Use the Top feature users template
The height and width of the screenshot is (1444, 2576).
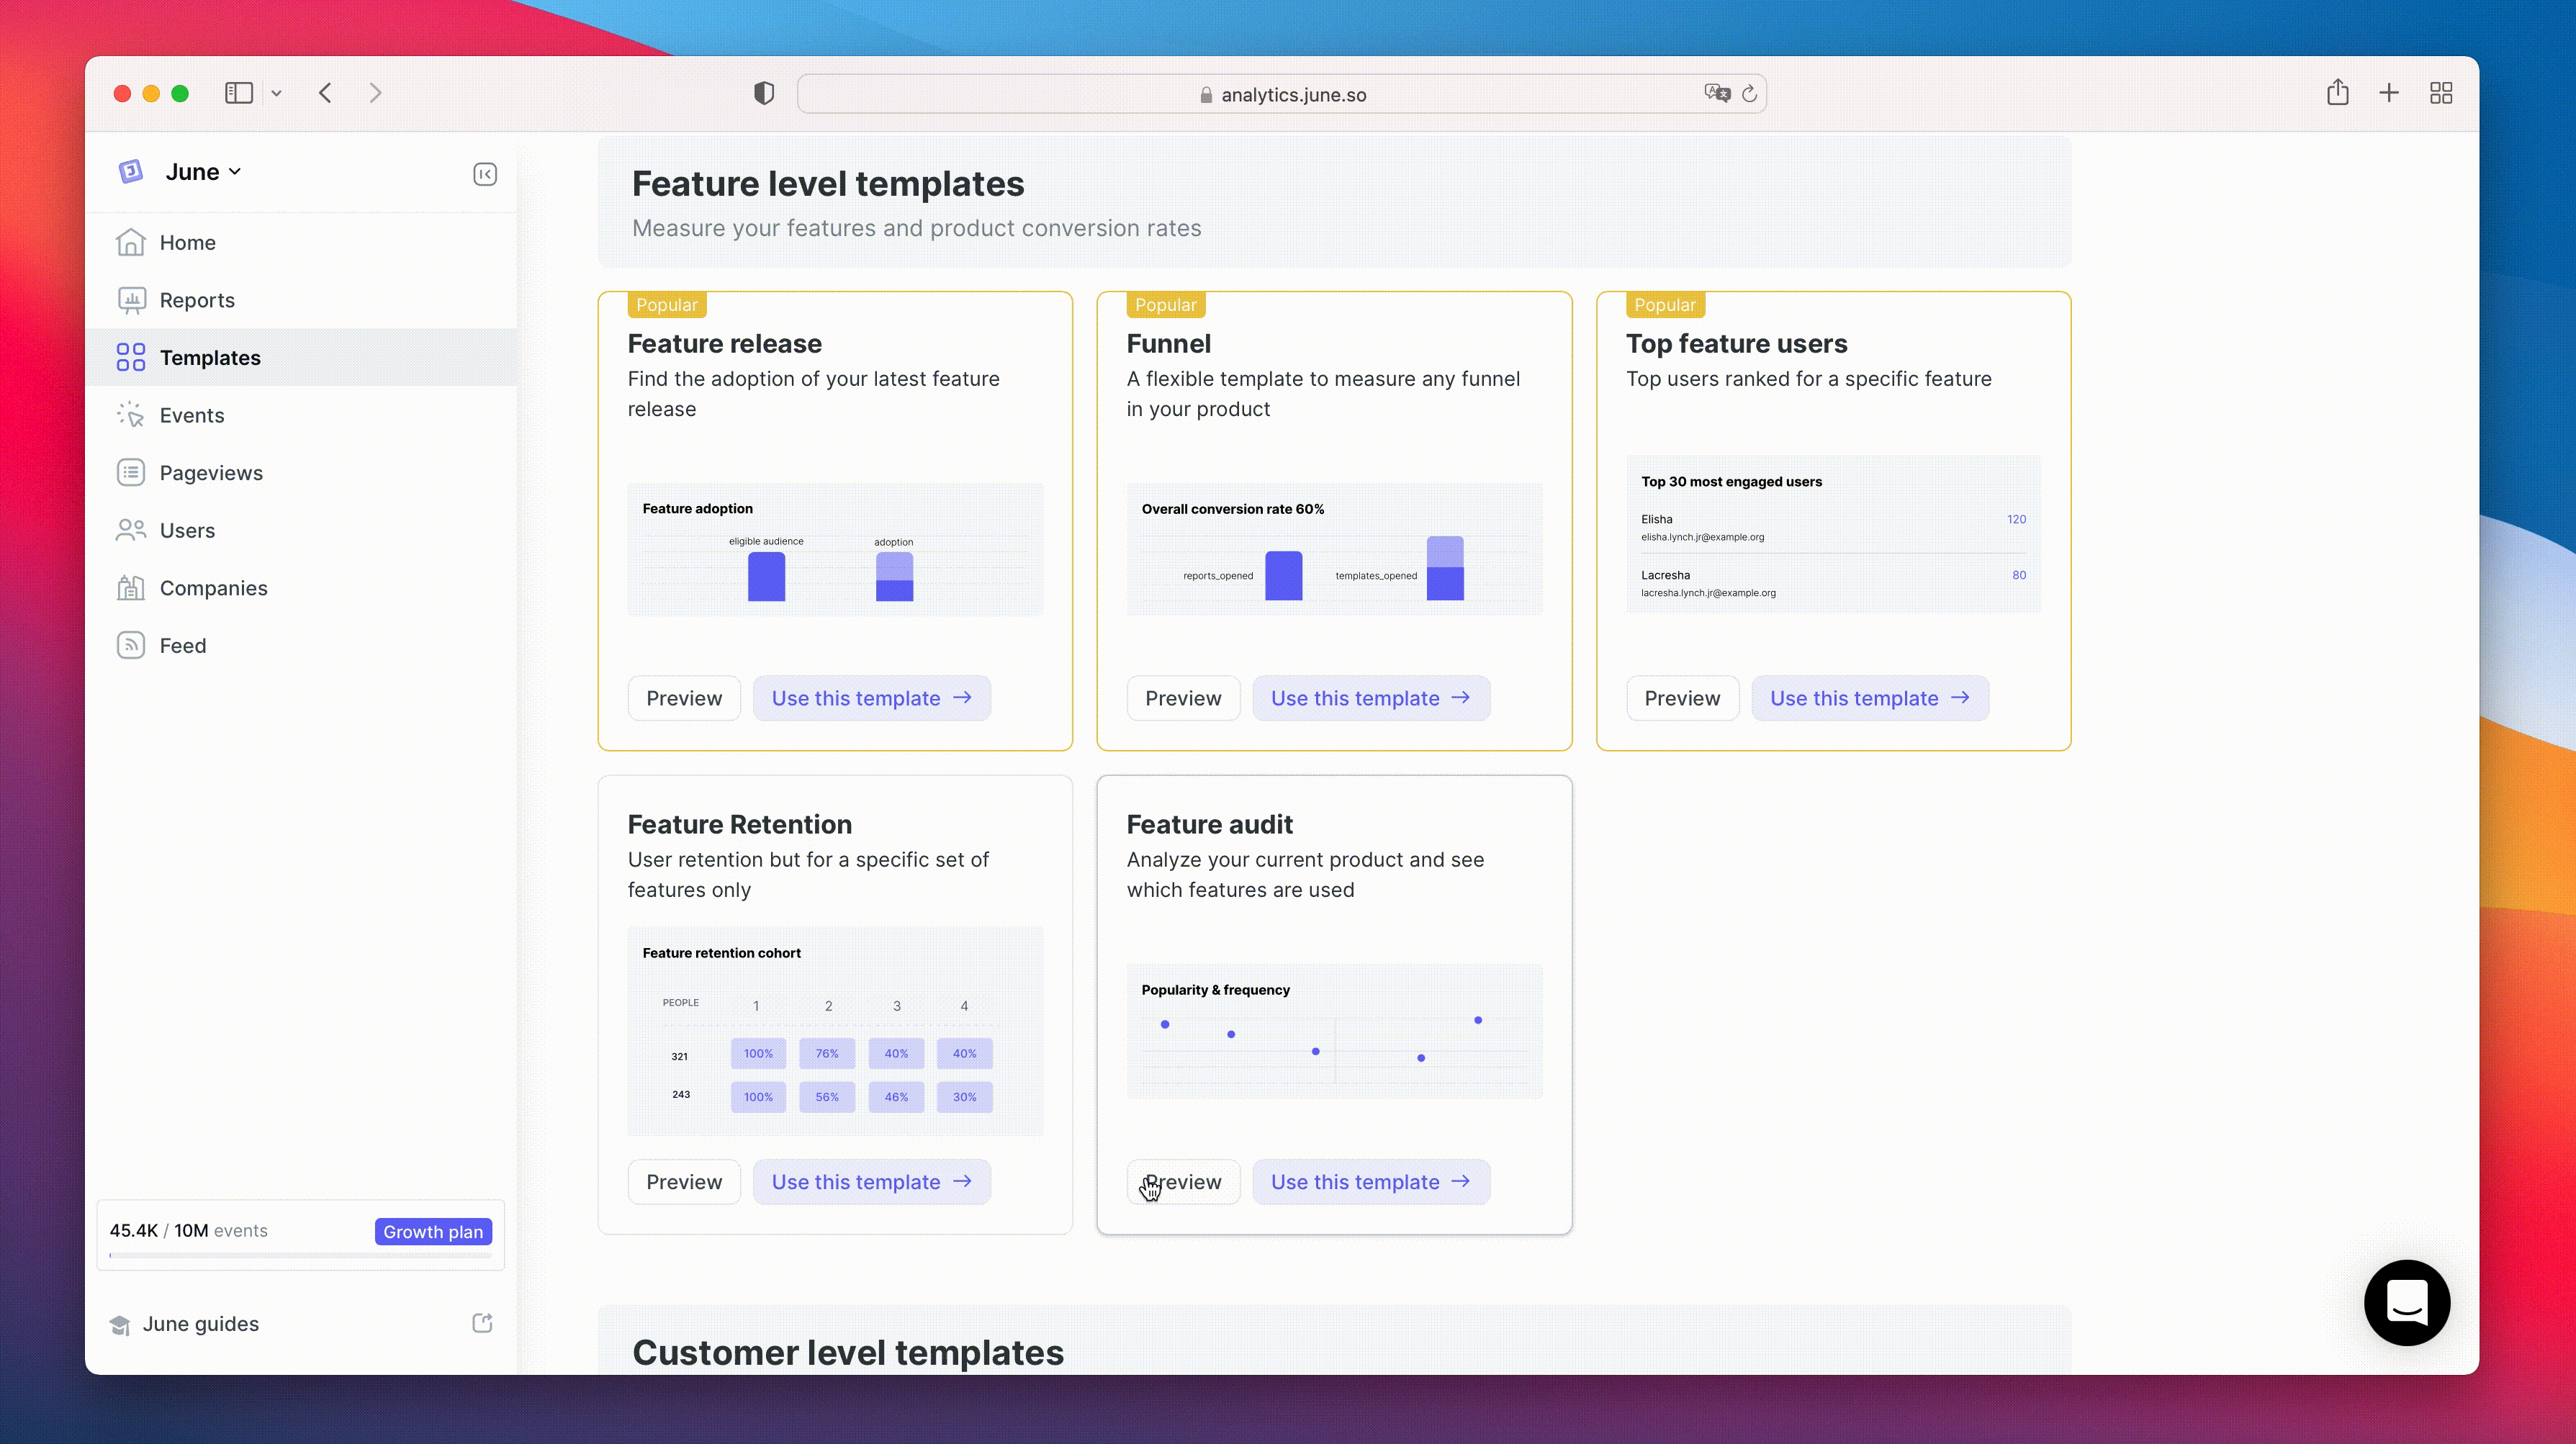point(1870,698)
